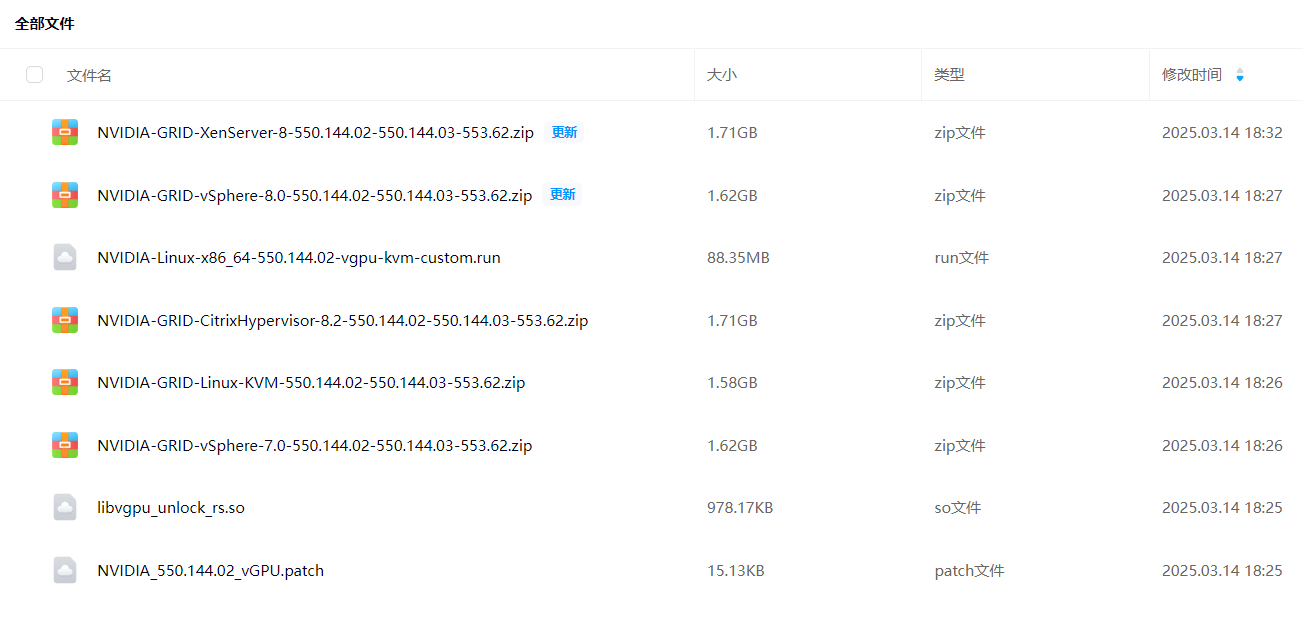Image resolution: width=1303 pixels, height=623 pixels.
Task: Sort files by the 类型 column header
Action: [949, 75]
